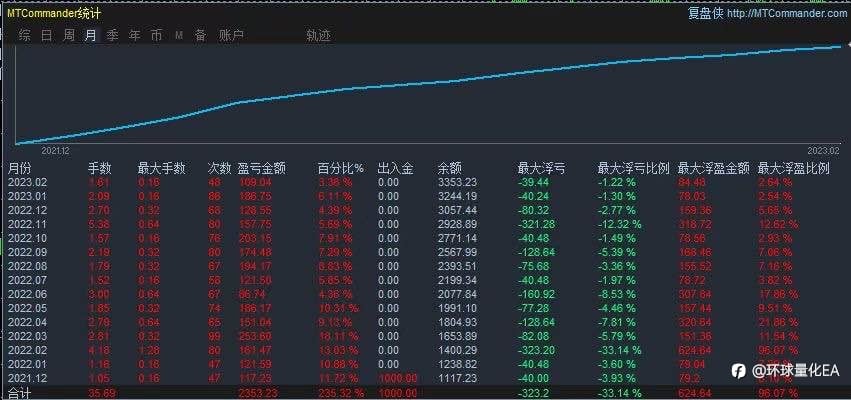
Task: Click the 最大浮亏比例 column header
Action: (x=633, y=168)
